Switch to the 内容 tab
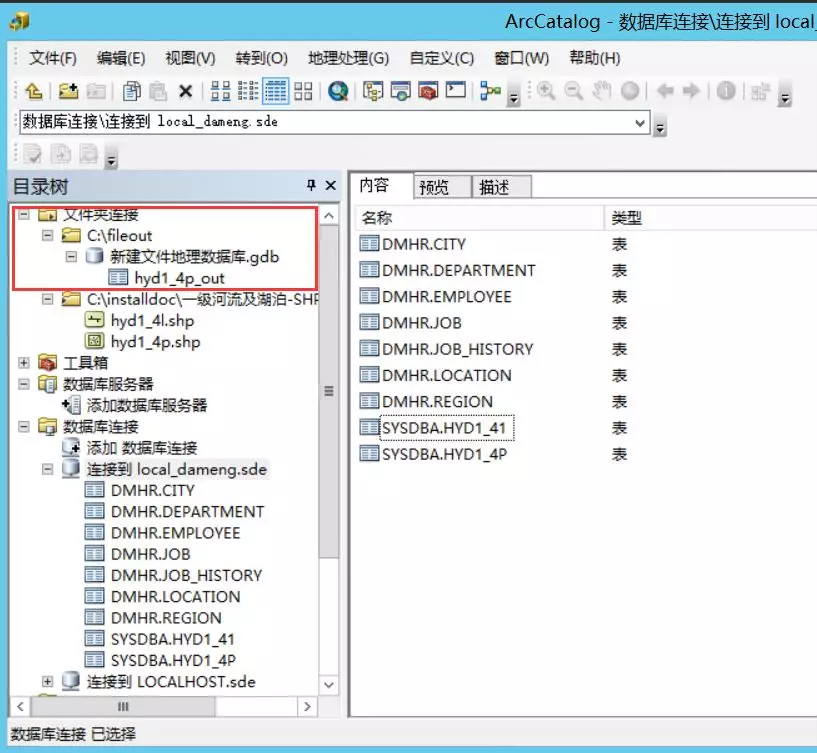This screenshot has width=817, height=753. (381, 186)
